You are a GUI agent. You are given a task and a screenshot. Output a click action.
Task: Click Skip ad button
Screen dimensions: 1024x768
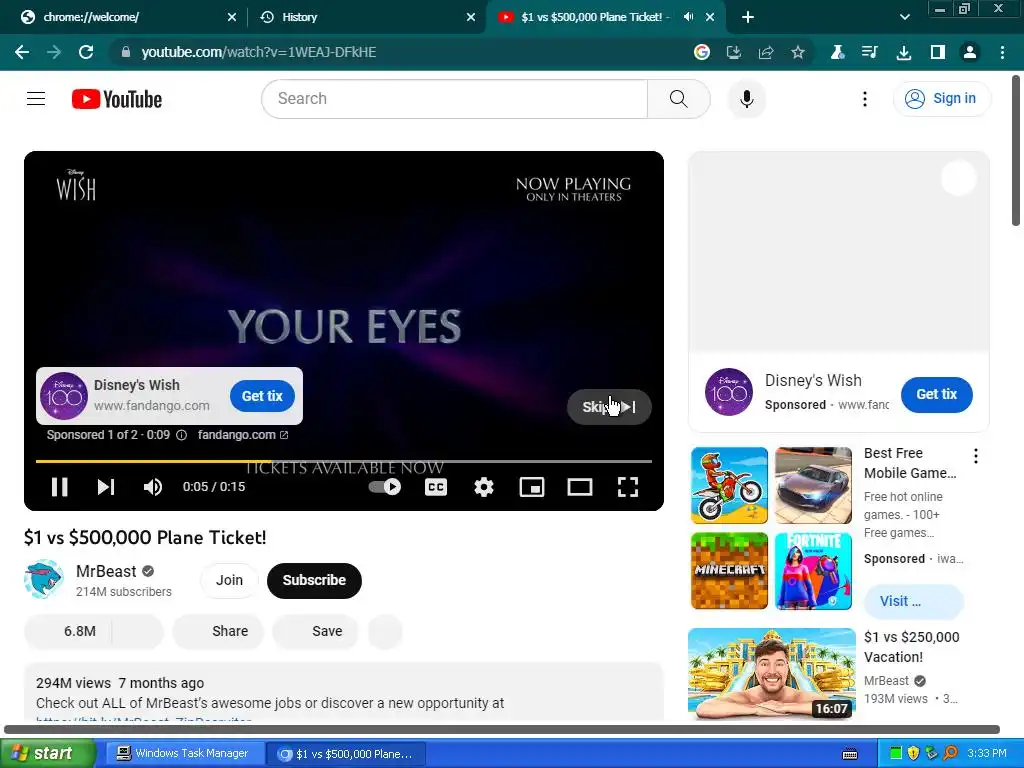tap(609, 407)
